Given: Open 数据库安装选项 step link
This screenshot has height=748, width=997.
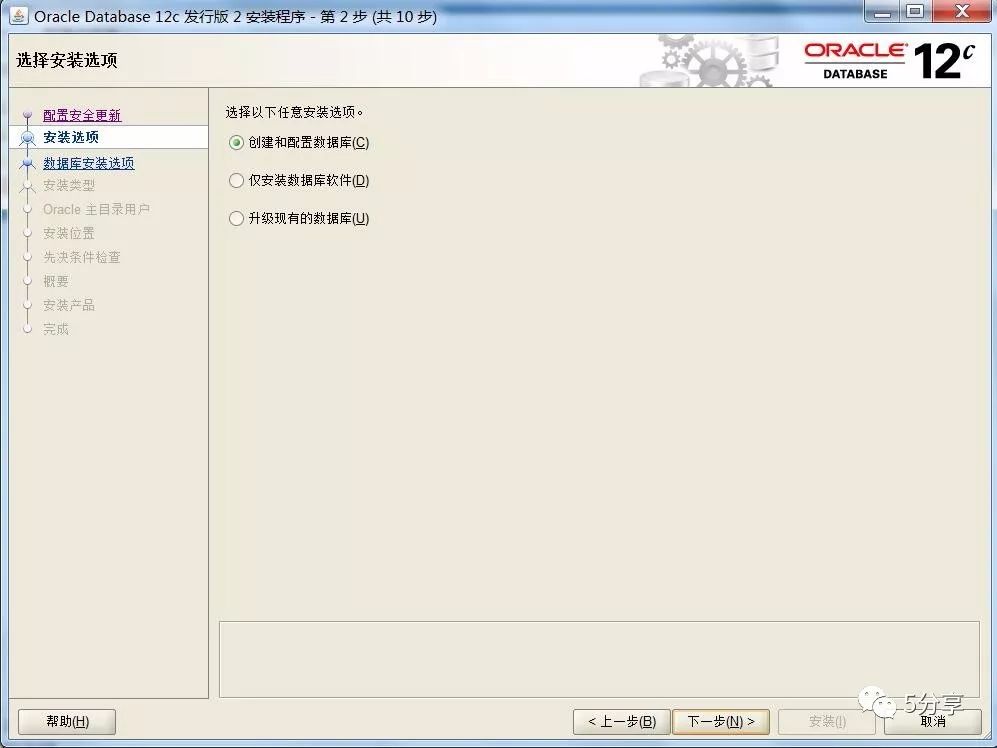Looking at the screenshot, I should (x=88, y=163).
